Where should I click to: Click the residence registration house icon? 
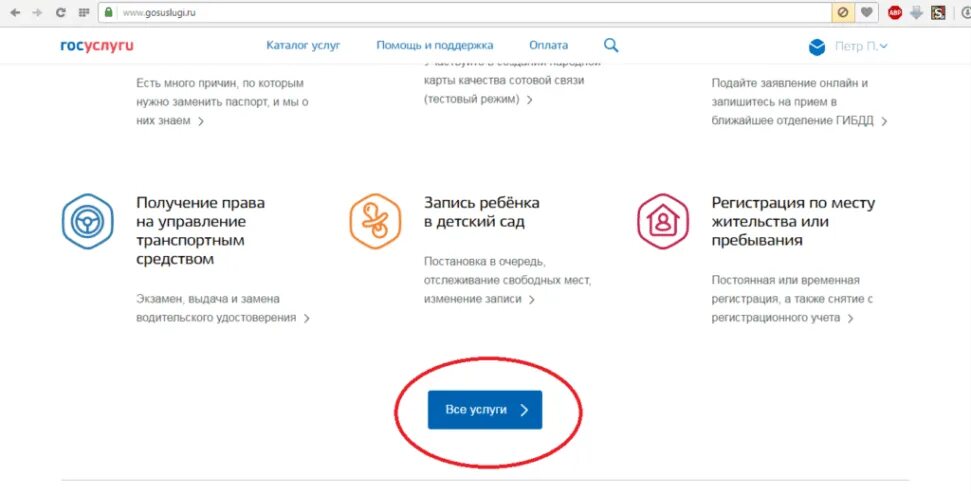tap(663, 221)
